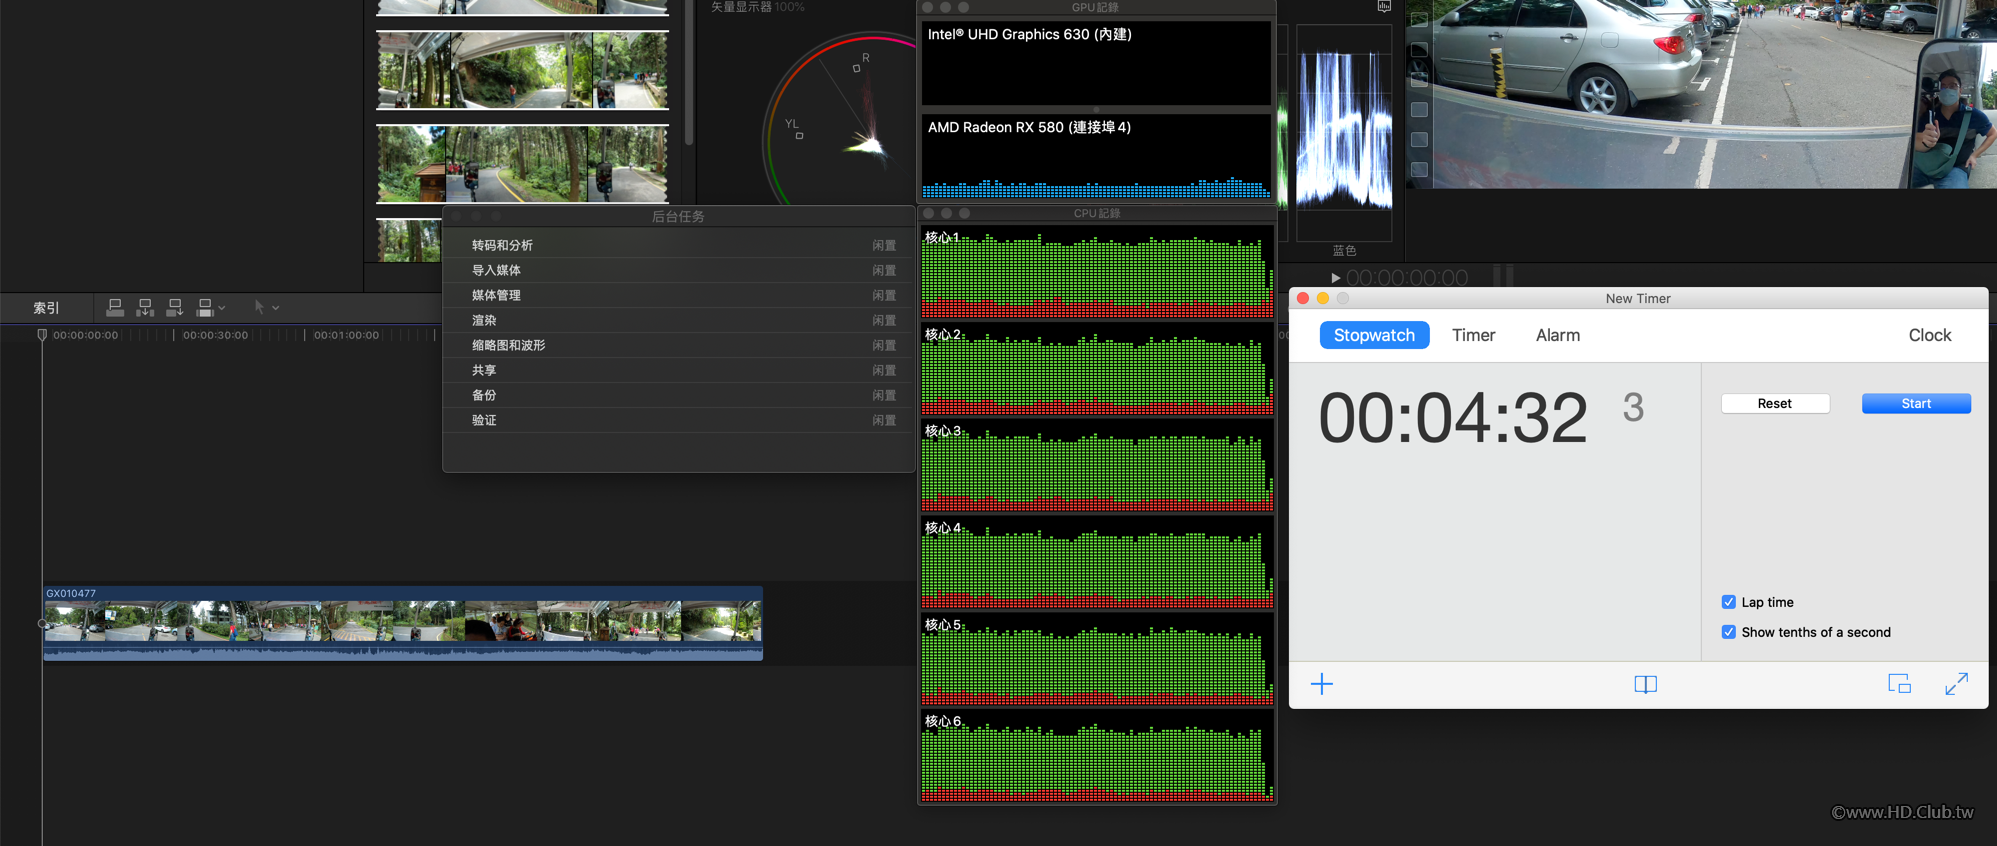
Task: Open the overwrite edit options dropdown arrow
Action: pyautogui.click(x=222, y=308)
